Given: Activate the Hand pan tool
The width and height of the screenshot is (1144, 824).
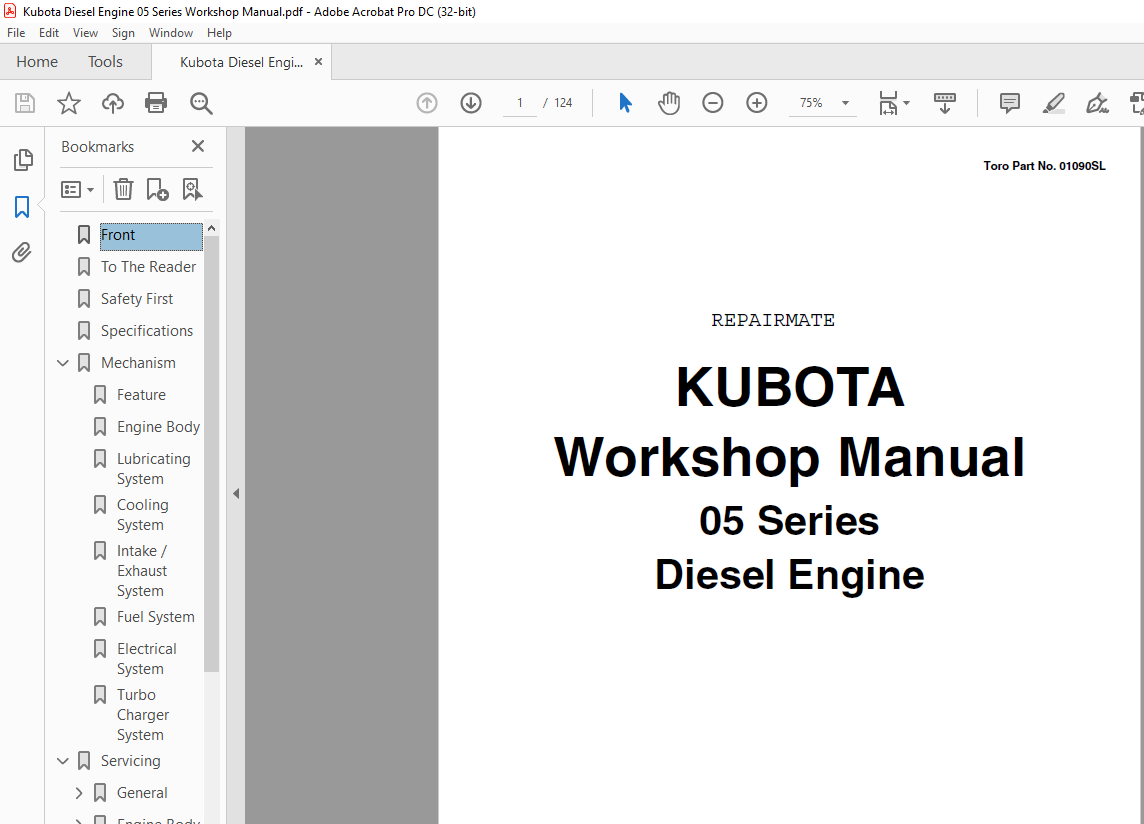Looking at the screenshot, I should pos(668,103).
